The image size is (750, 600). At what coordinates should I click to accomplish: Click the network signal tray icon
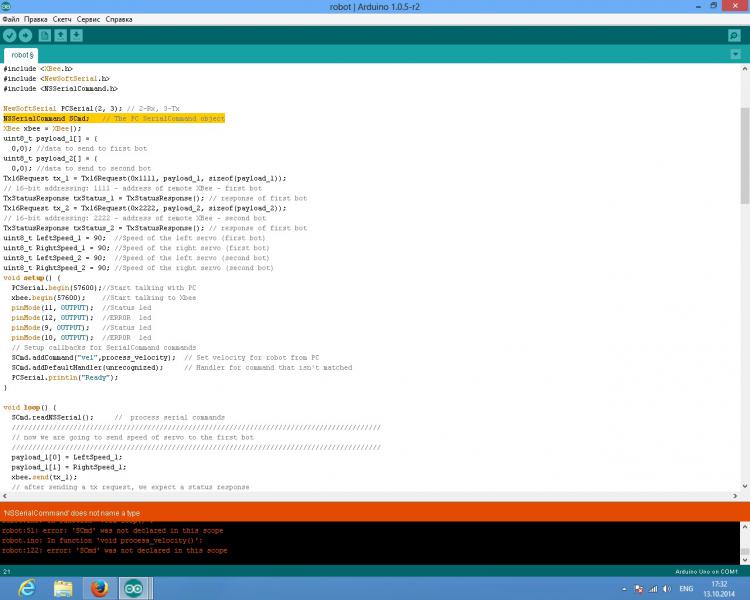pos(653,589)
